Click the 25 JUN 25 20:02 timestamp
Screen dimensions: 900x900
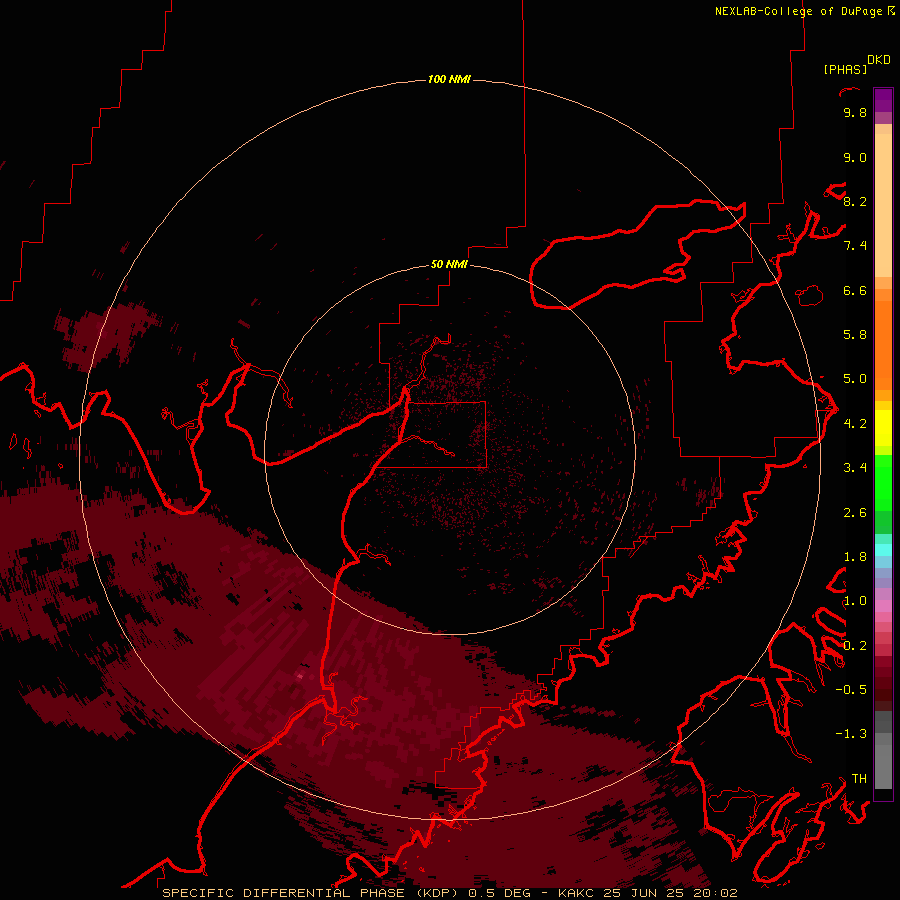click(x=670, y=893)
